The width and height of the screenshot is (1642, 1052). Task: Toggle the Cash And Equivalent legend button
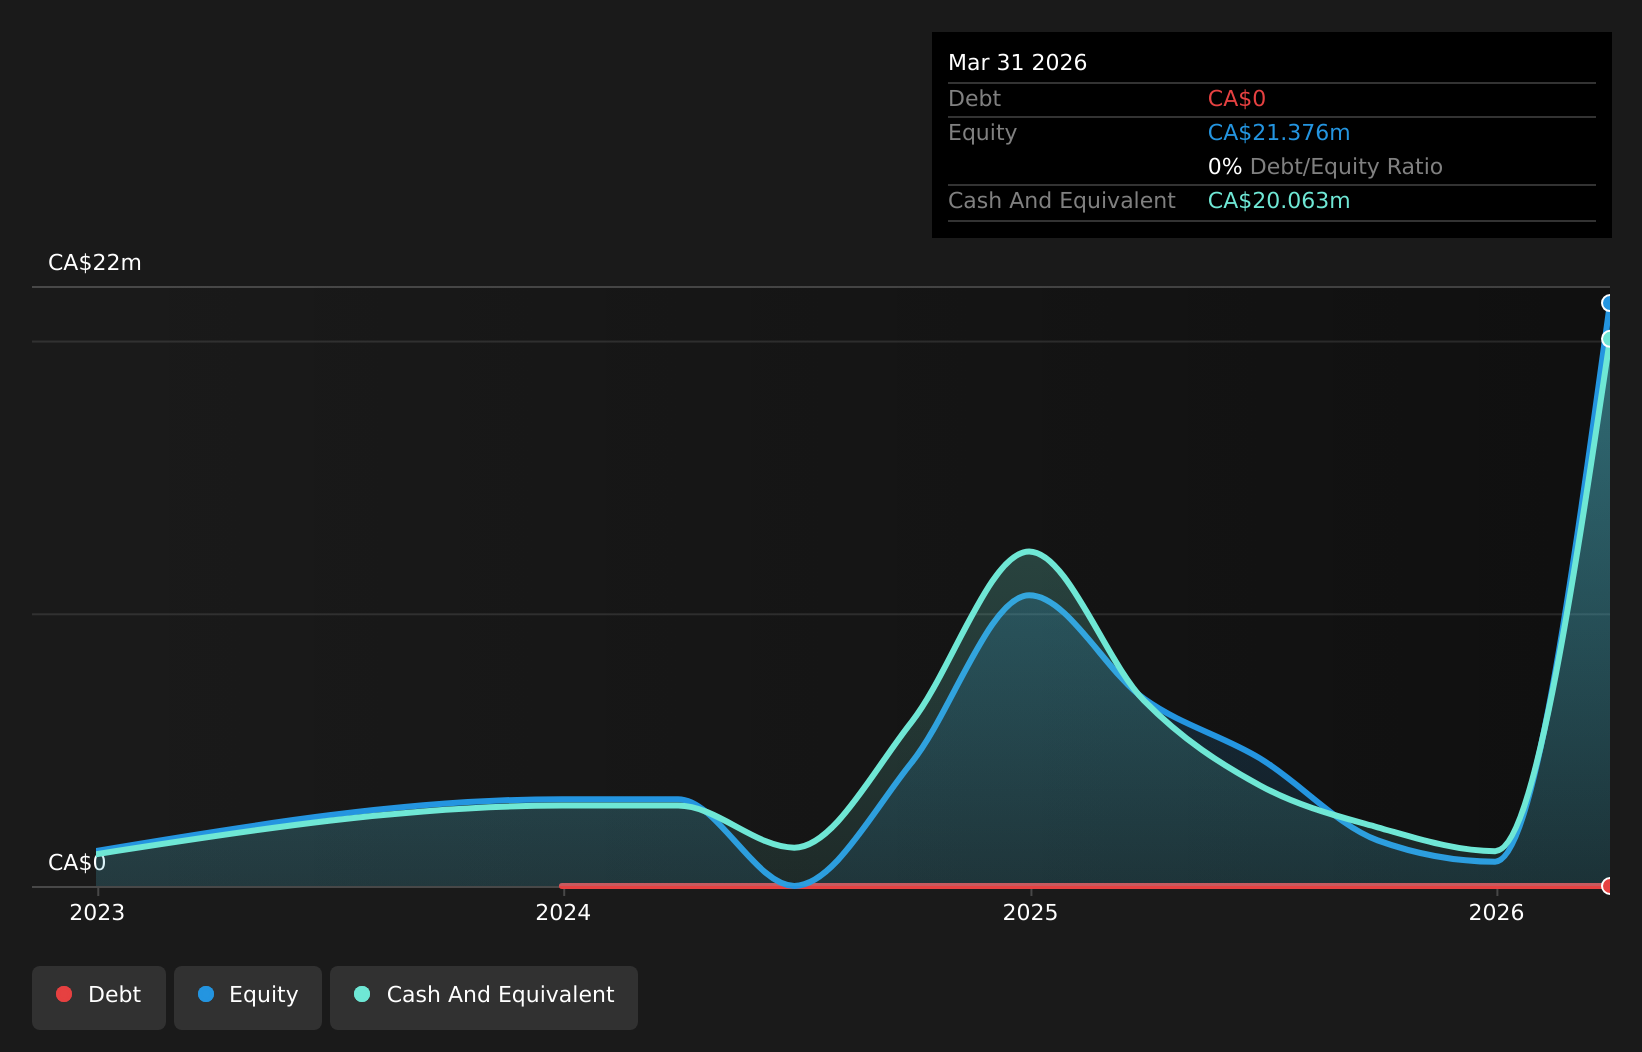[484, 997]
